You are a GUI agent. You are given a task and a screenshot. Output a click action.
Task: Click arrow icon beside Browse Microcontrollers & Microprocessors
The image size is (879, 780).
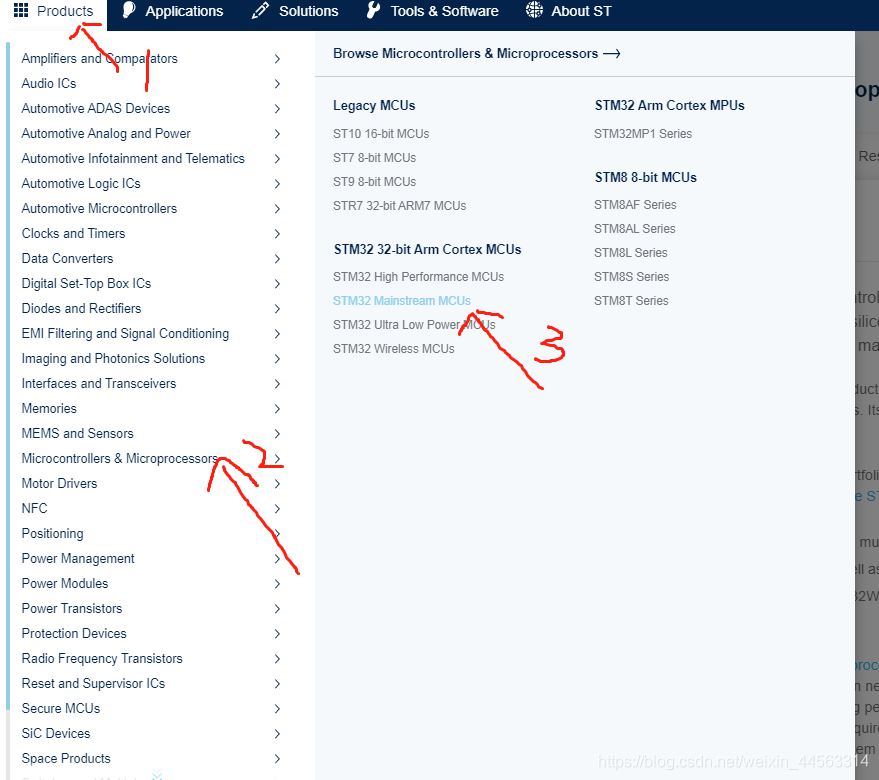pos(612,54)
